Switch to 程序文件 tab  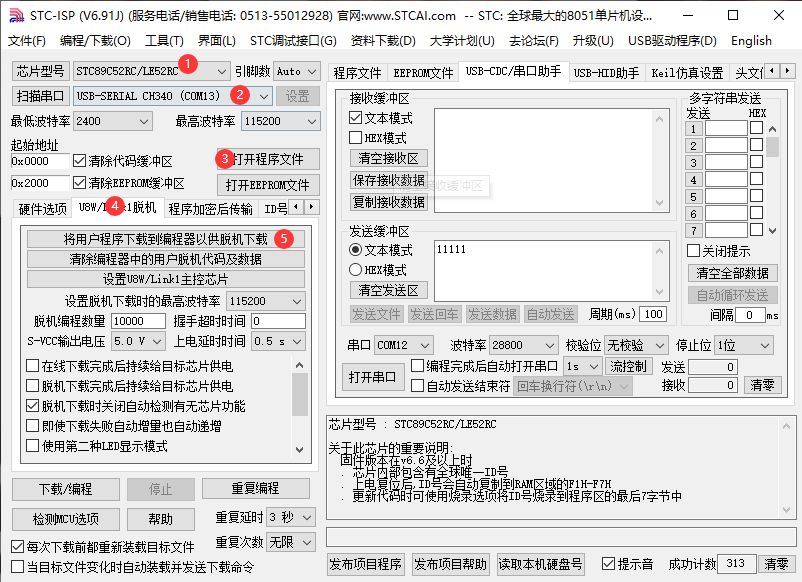coord(358,73)
